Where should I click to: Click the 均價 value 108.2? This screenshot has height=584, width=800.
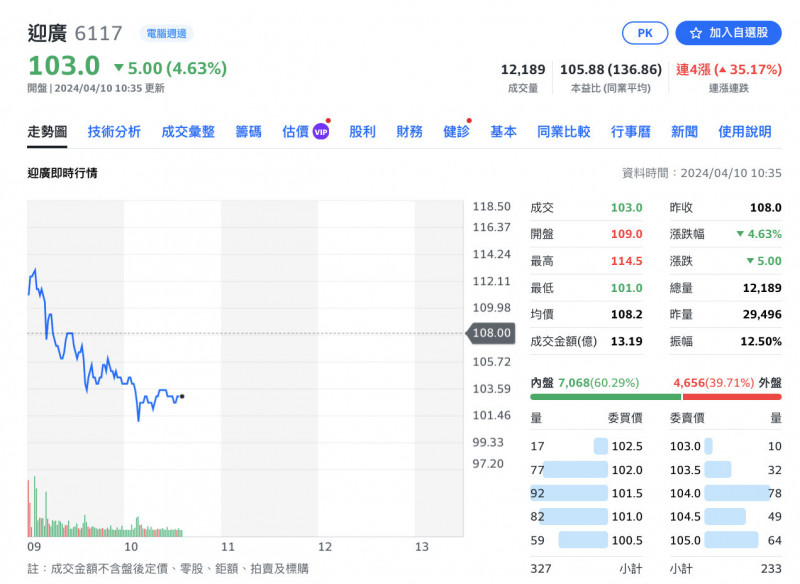(627, 314)
